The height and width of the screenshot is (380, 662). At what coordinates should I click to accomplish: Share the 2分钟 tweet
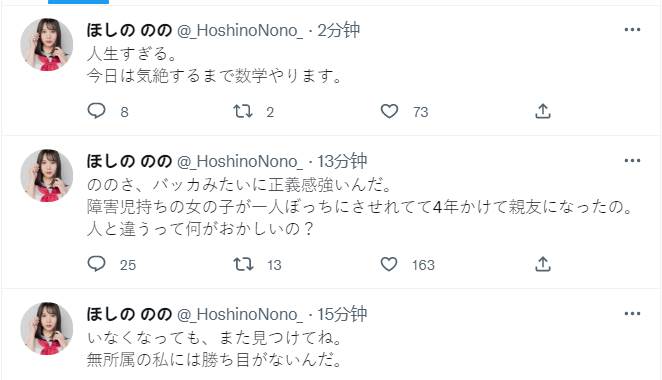pyautogui.click(x=543, y=111)
